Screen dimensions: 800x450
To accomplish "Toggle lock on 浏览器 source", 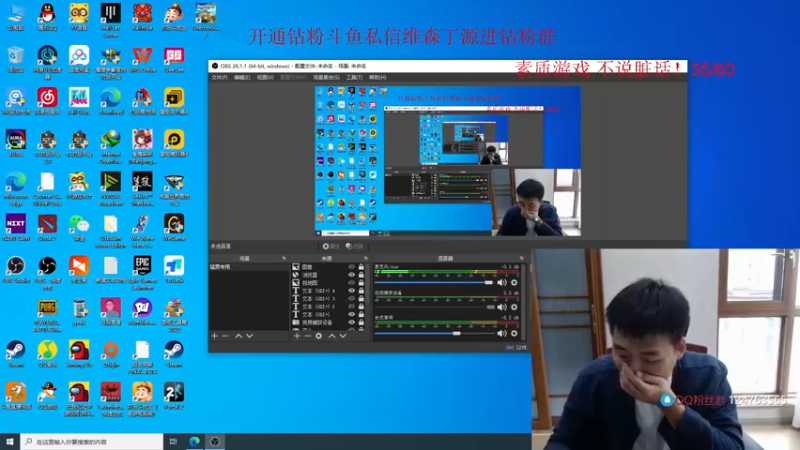I will (x=361, y=275).
